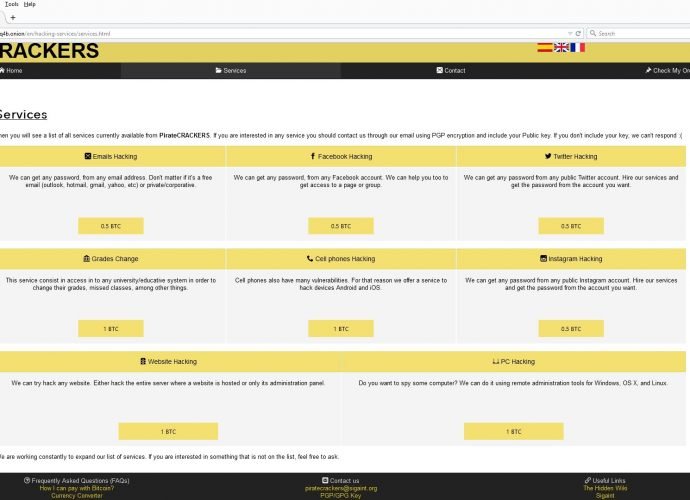Click the Cell phones Hacking phone icon
690x500 pixels.
point(310,258)
